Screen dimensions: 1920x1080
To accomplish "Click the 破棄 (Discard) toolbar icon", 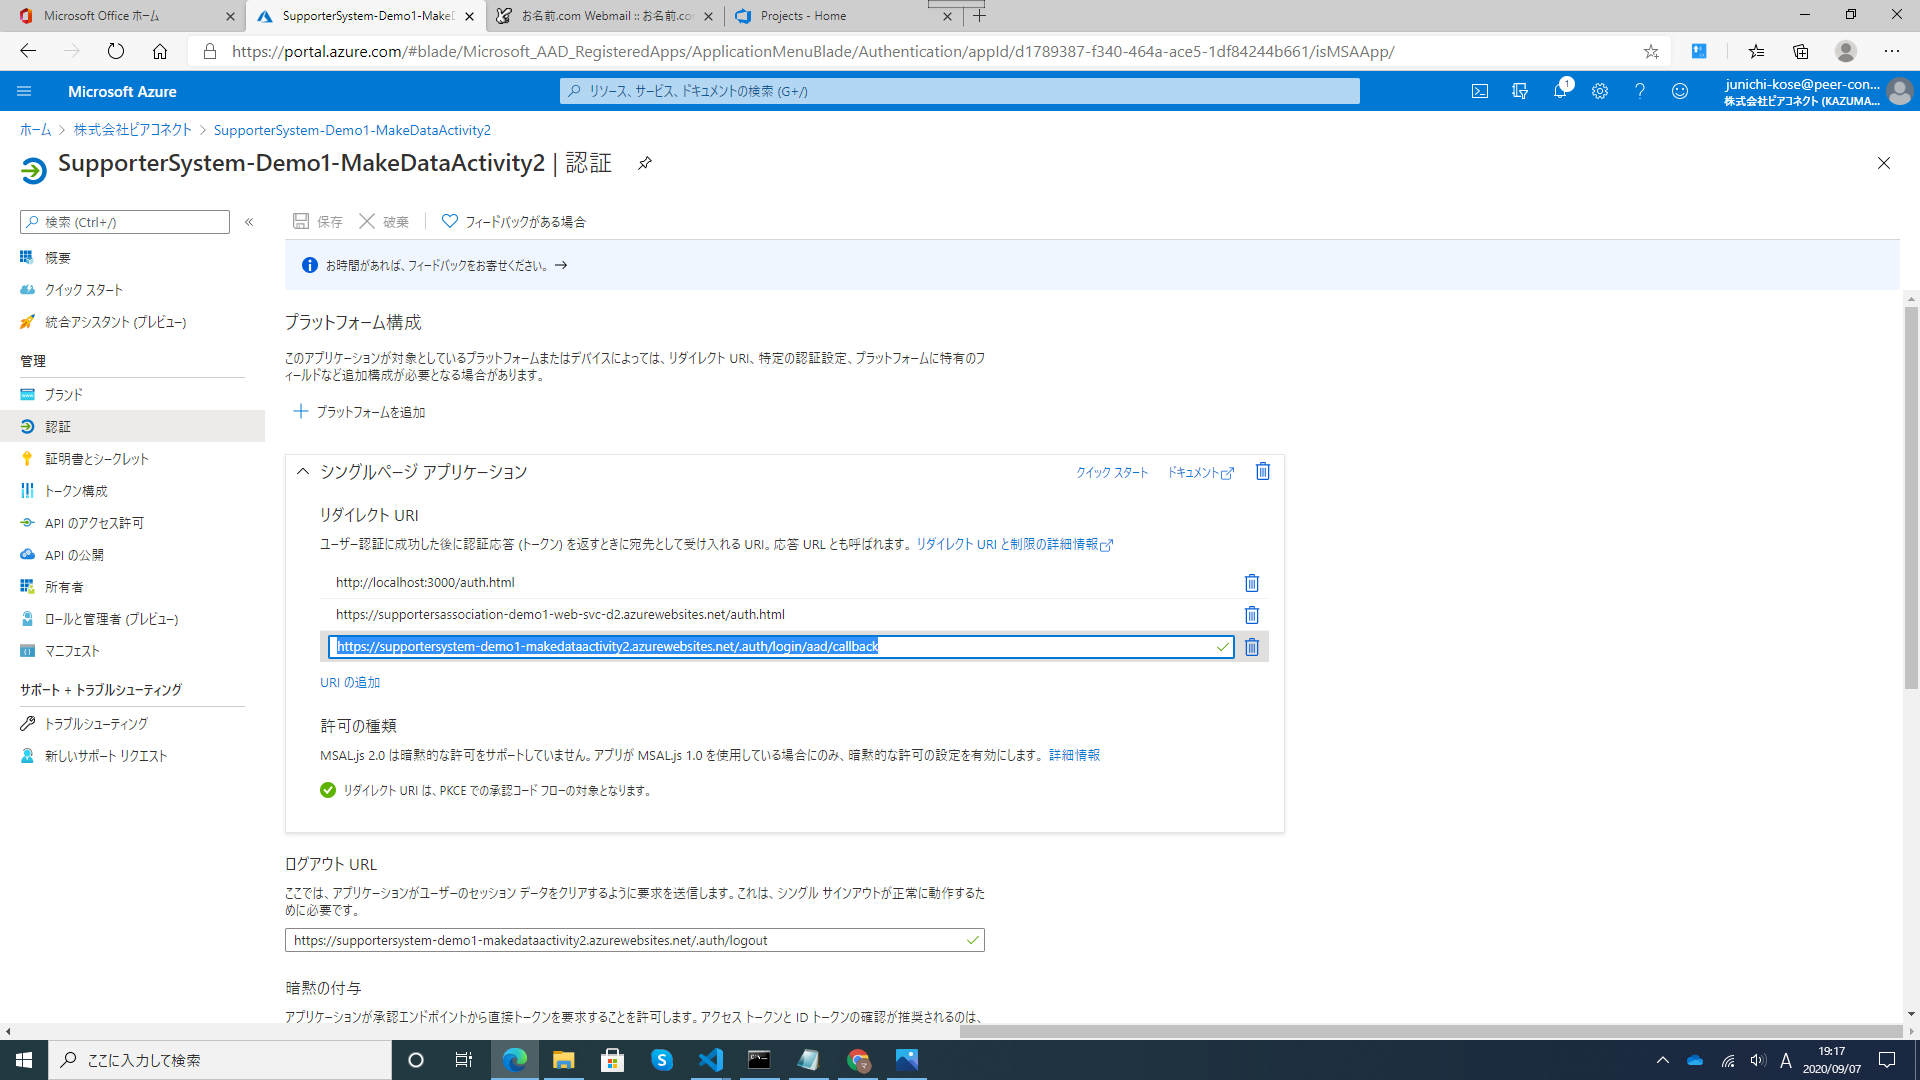I will [x=384, y=221].
